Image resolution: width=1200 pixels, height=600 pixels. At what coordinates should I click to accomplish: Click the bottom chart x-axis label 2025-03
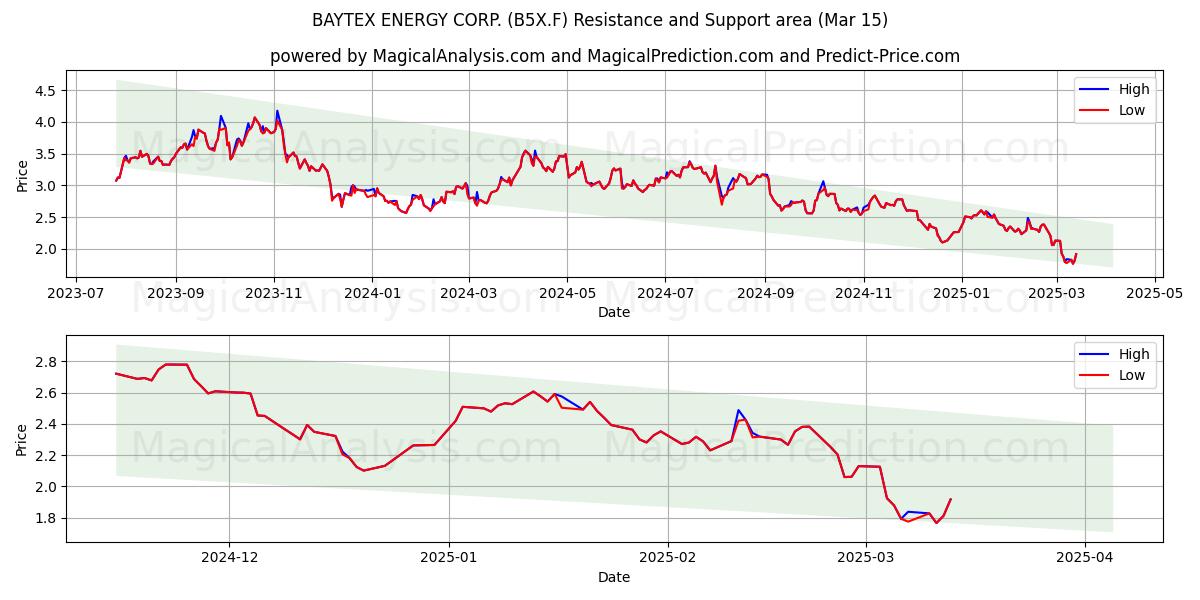pos(866,559)
